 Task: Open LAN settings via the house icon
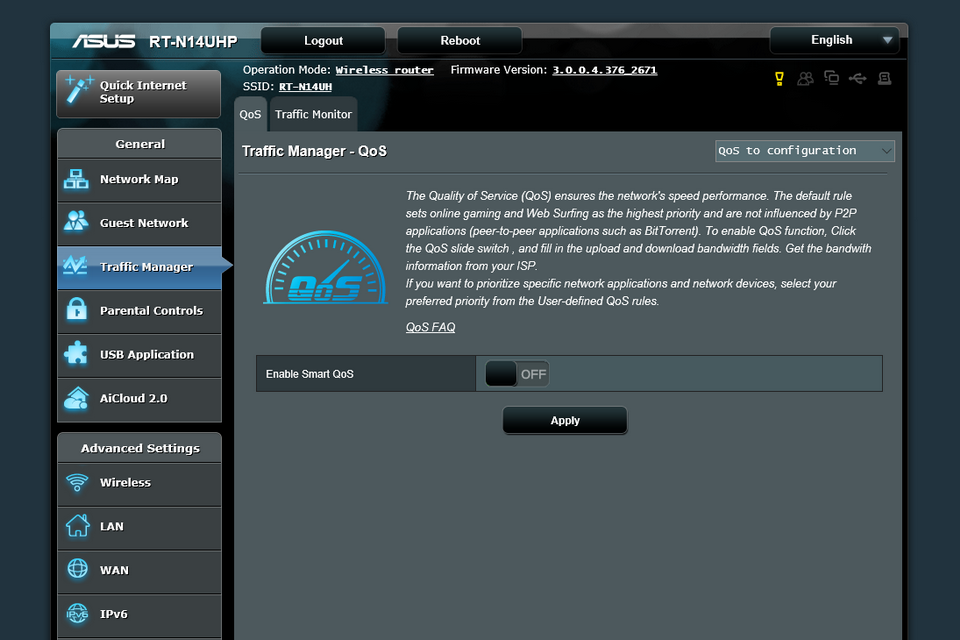(78, 525)
